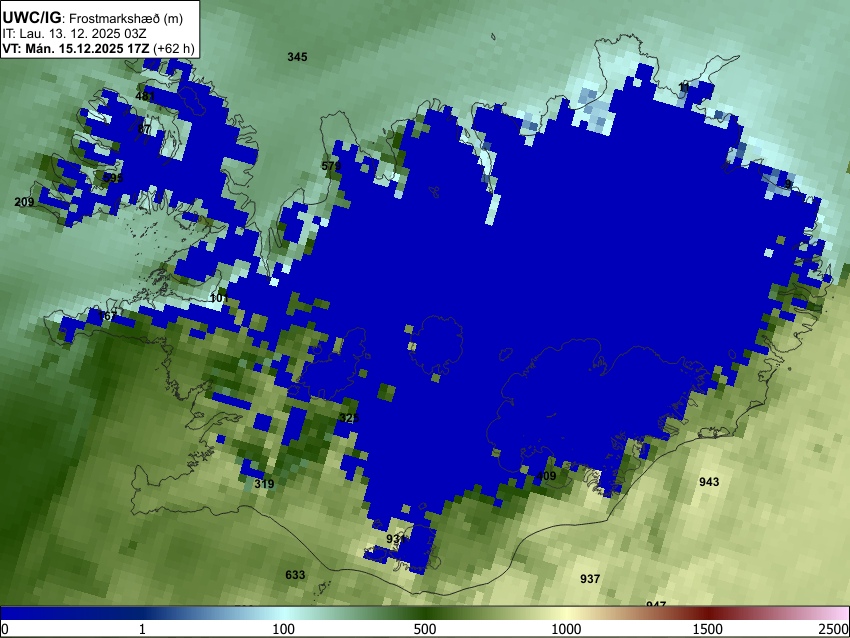The image size is (850, 638).
Task: Click the legend tick label 1000
Action: (566, 629)
